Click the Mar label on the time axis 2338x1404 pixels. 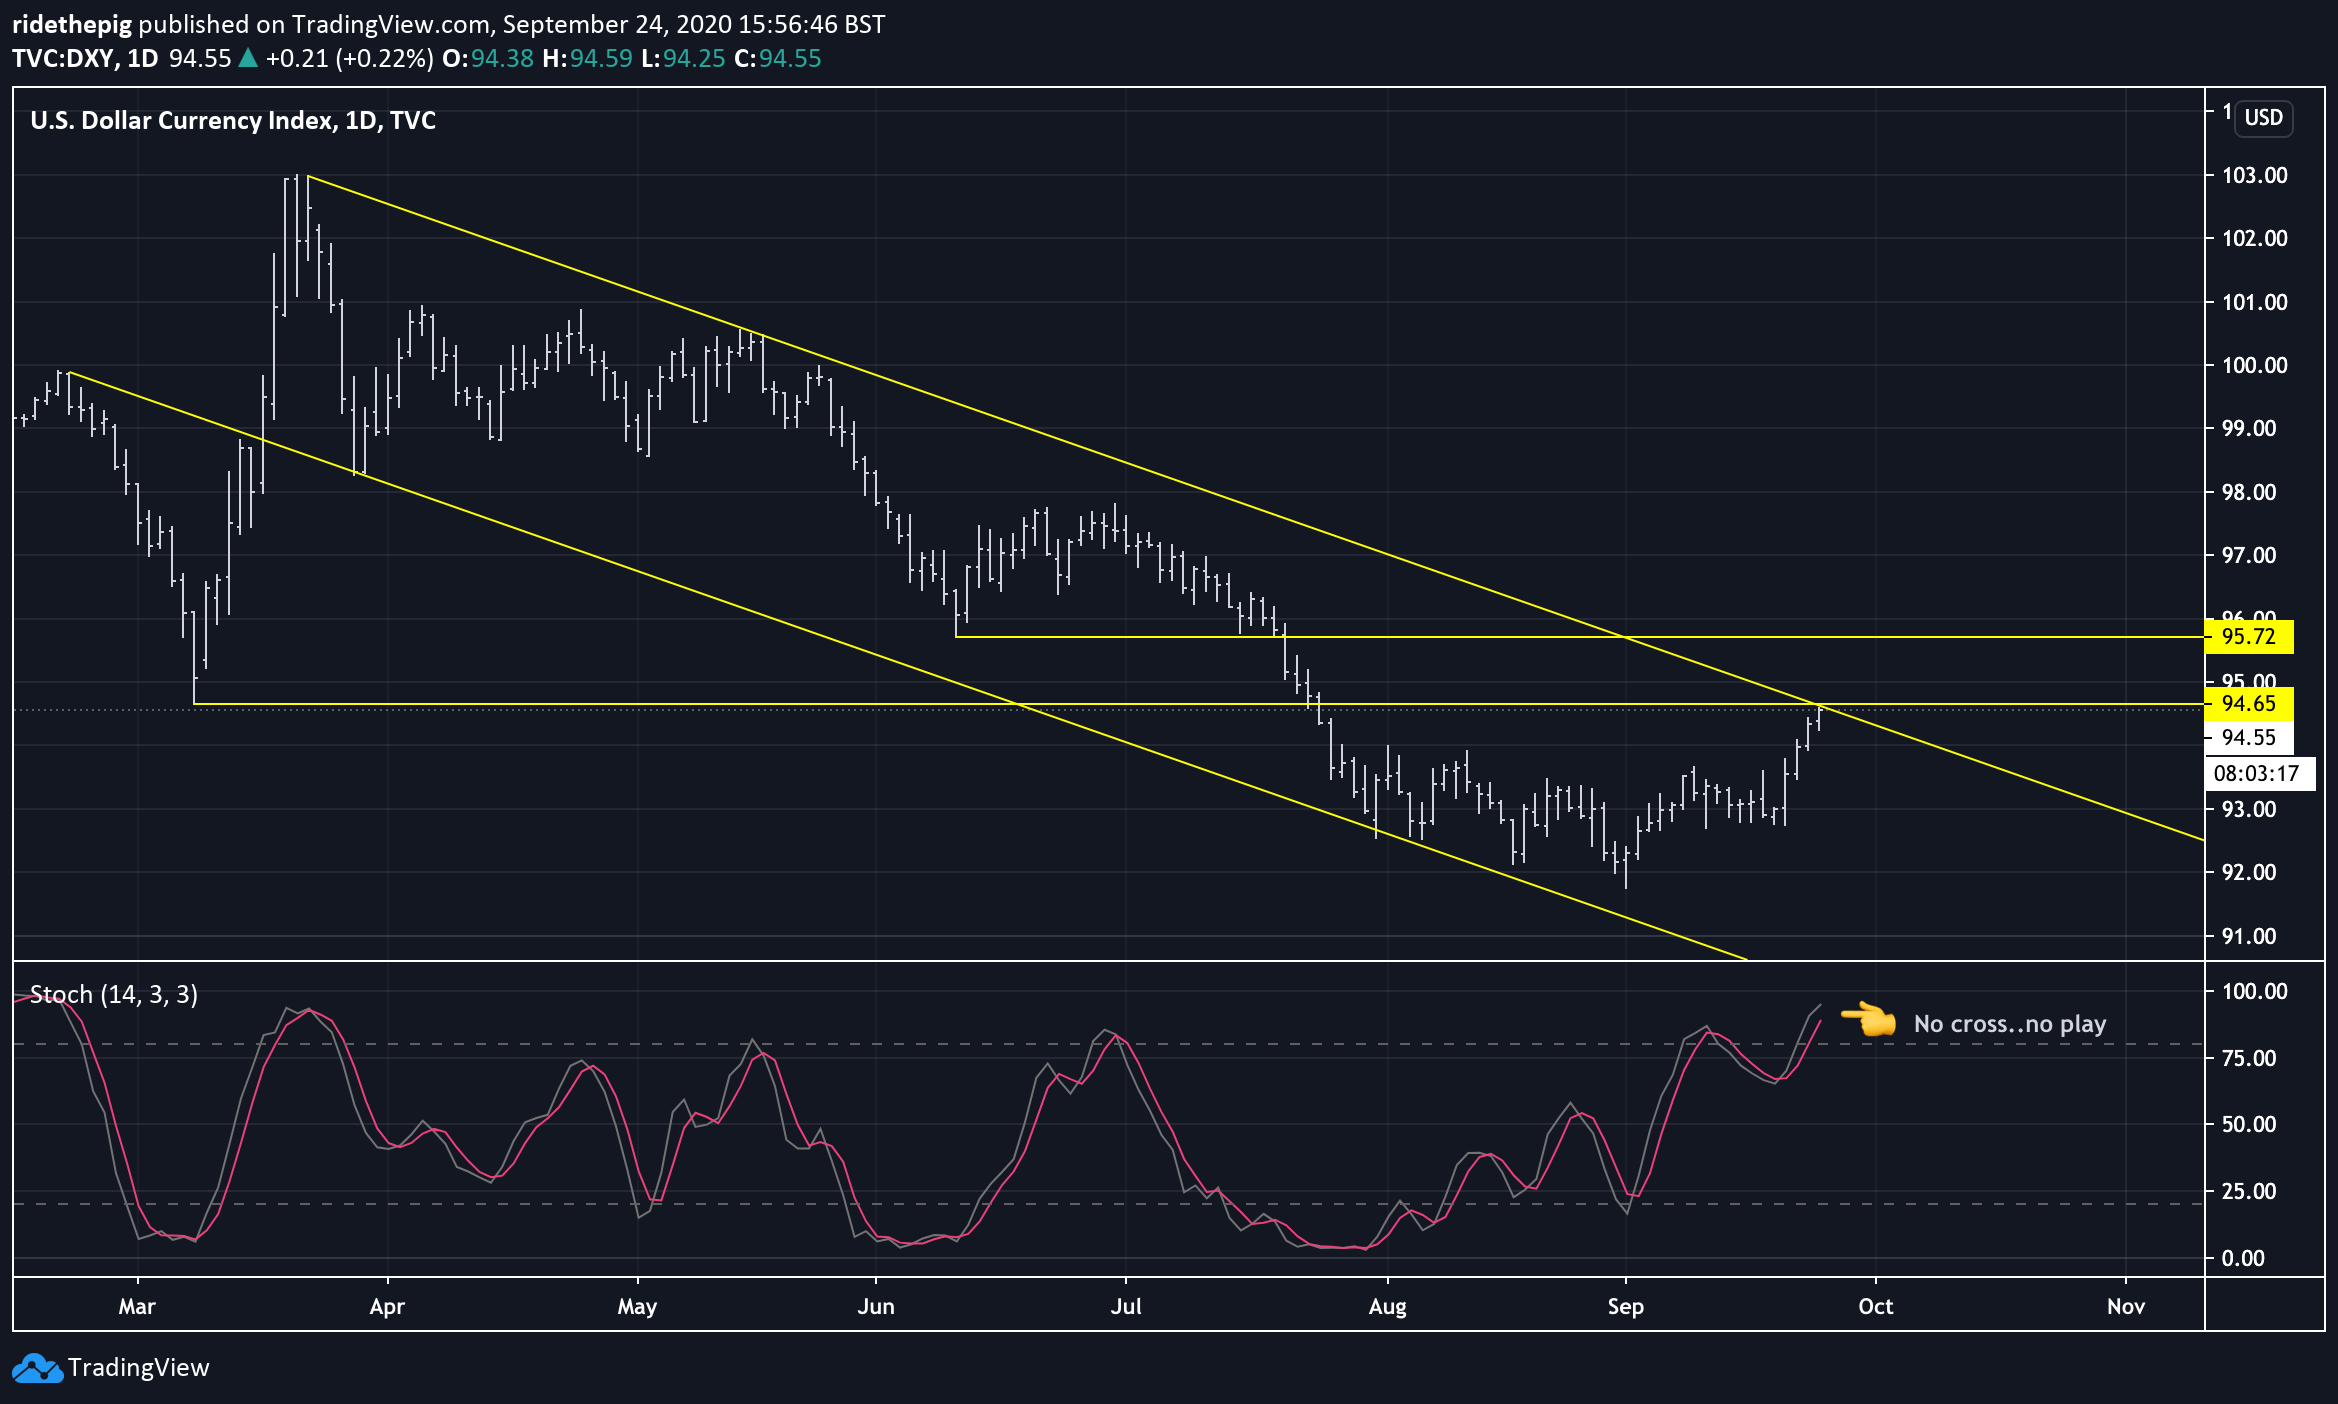137,1306
